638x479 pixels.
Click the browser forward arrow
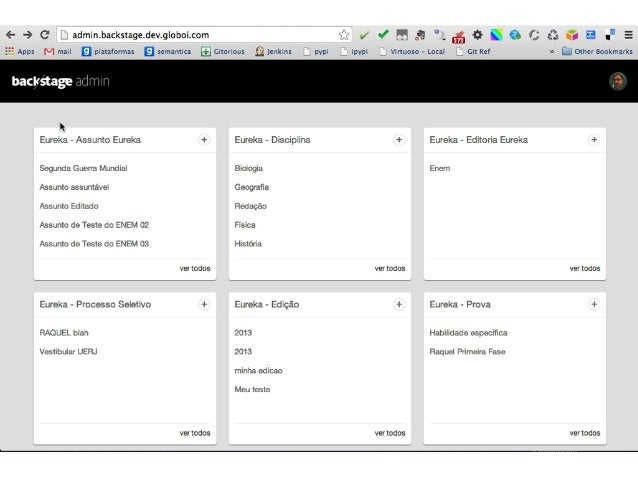[x=28, y=35]
